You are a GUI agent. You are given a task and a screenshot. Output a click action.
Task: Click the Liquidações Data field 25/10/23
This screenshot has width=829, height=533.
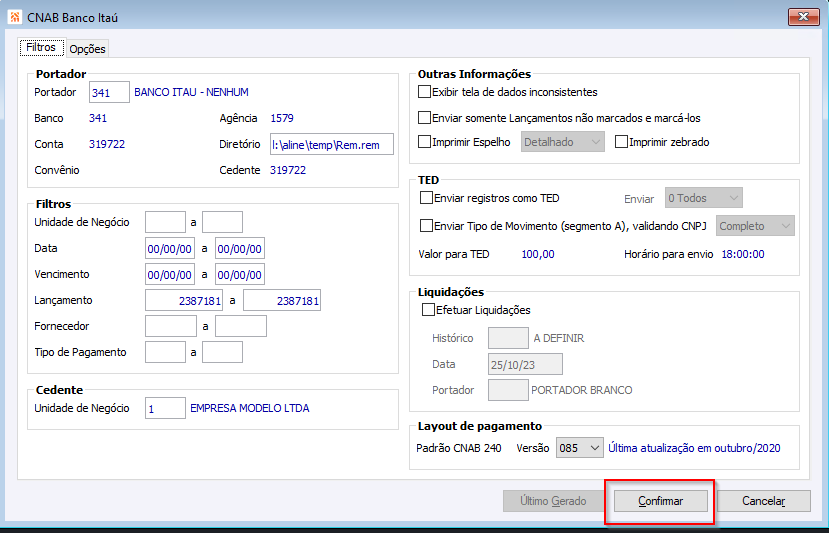click(525, 364)
